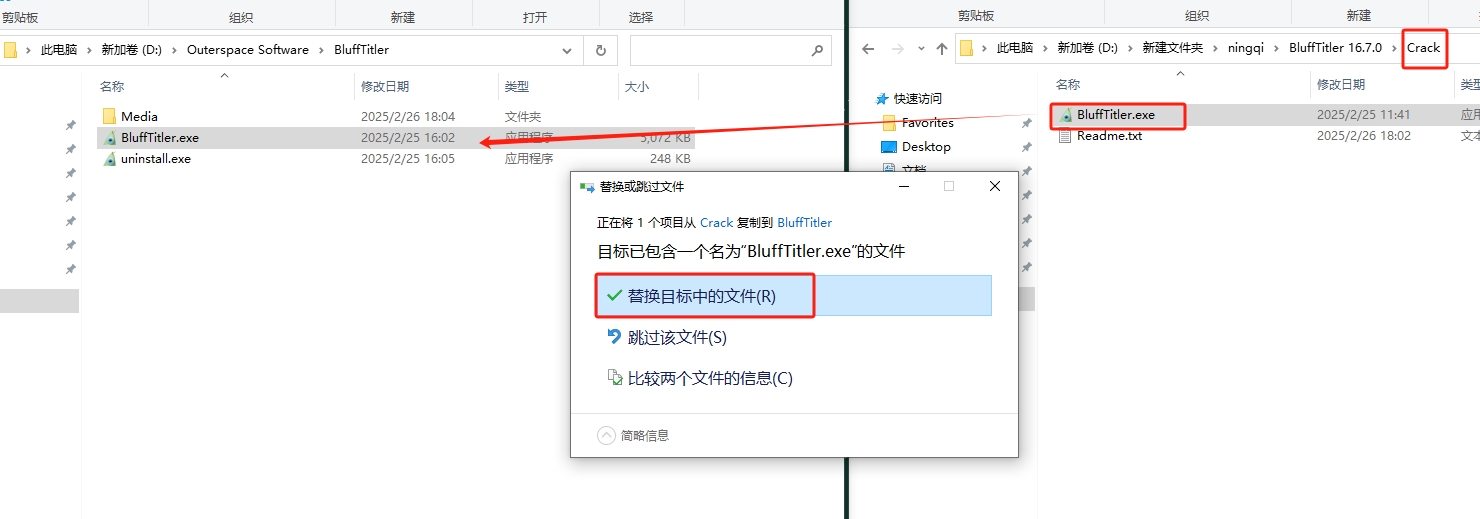
Task: Click the refresh icon beside left address bar
Action: 600,50
